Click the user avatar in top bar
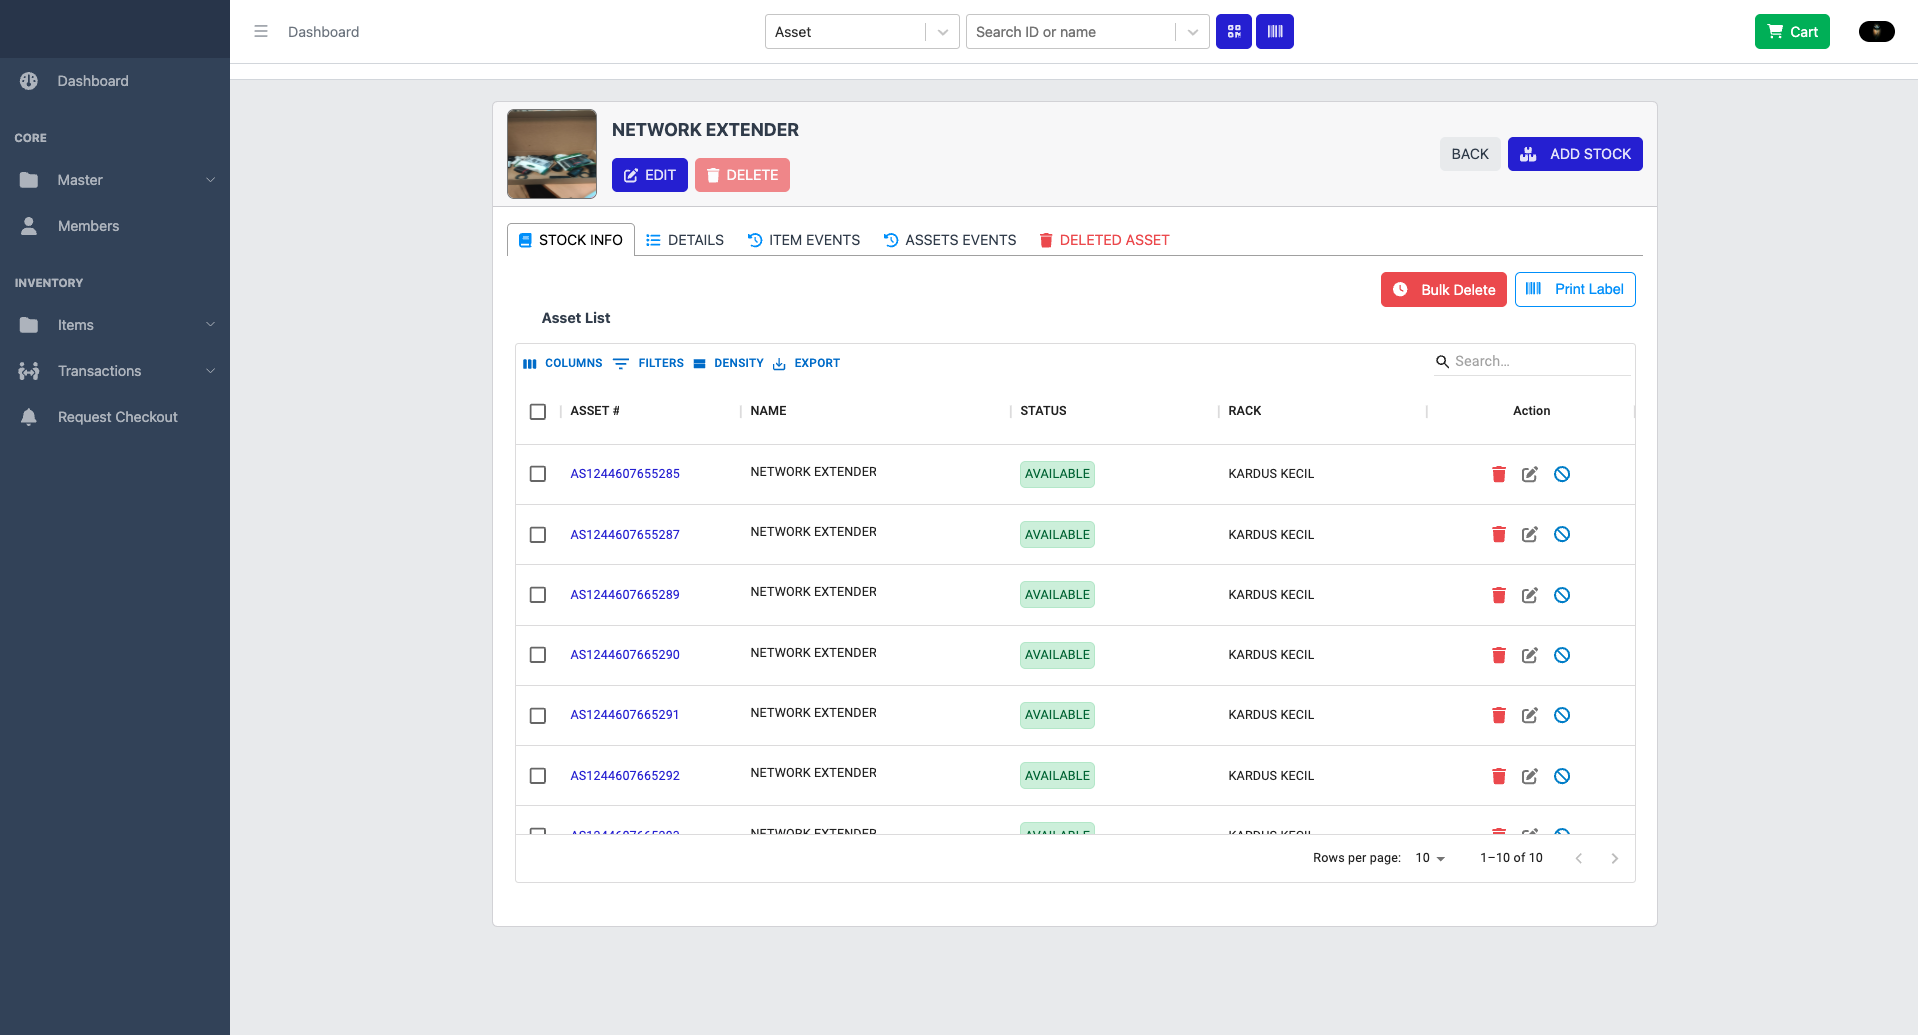Viewport: 1918px width, 1035px height. [x=1875, y=32]
